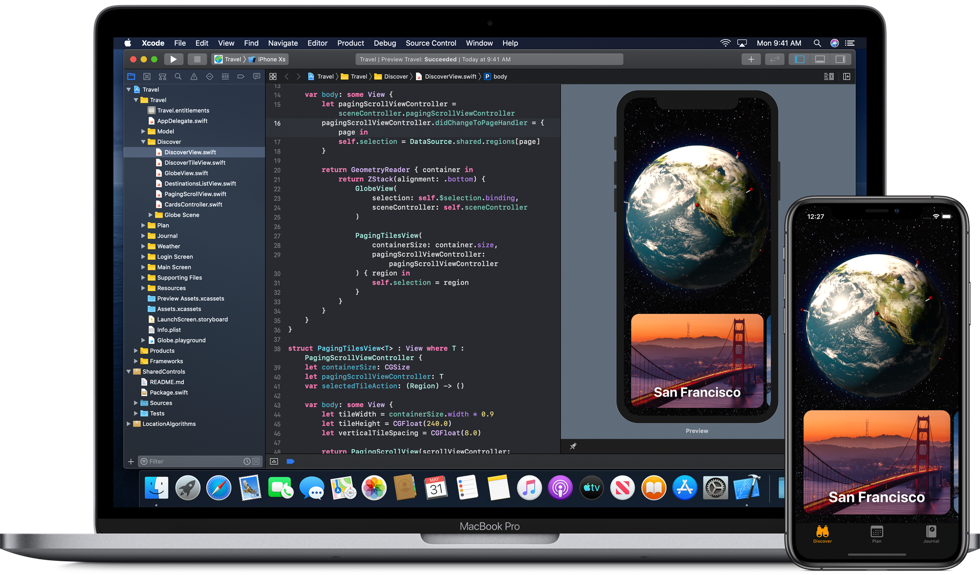This screenshot has width=980, height=575.
Task: Open the Symbol navigator icon
Action: 162,76
